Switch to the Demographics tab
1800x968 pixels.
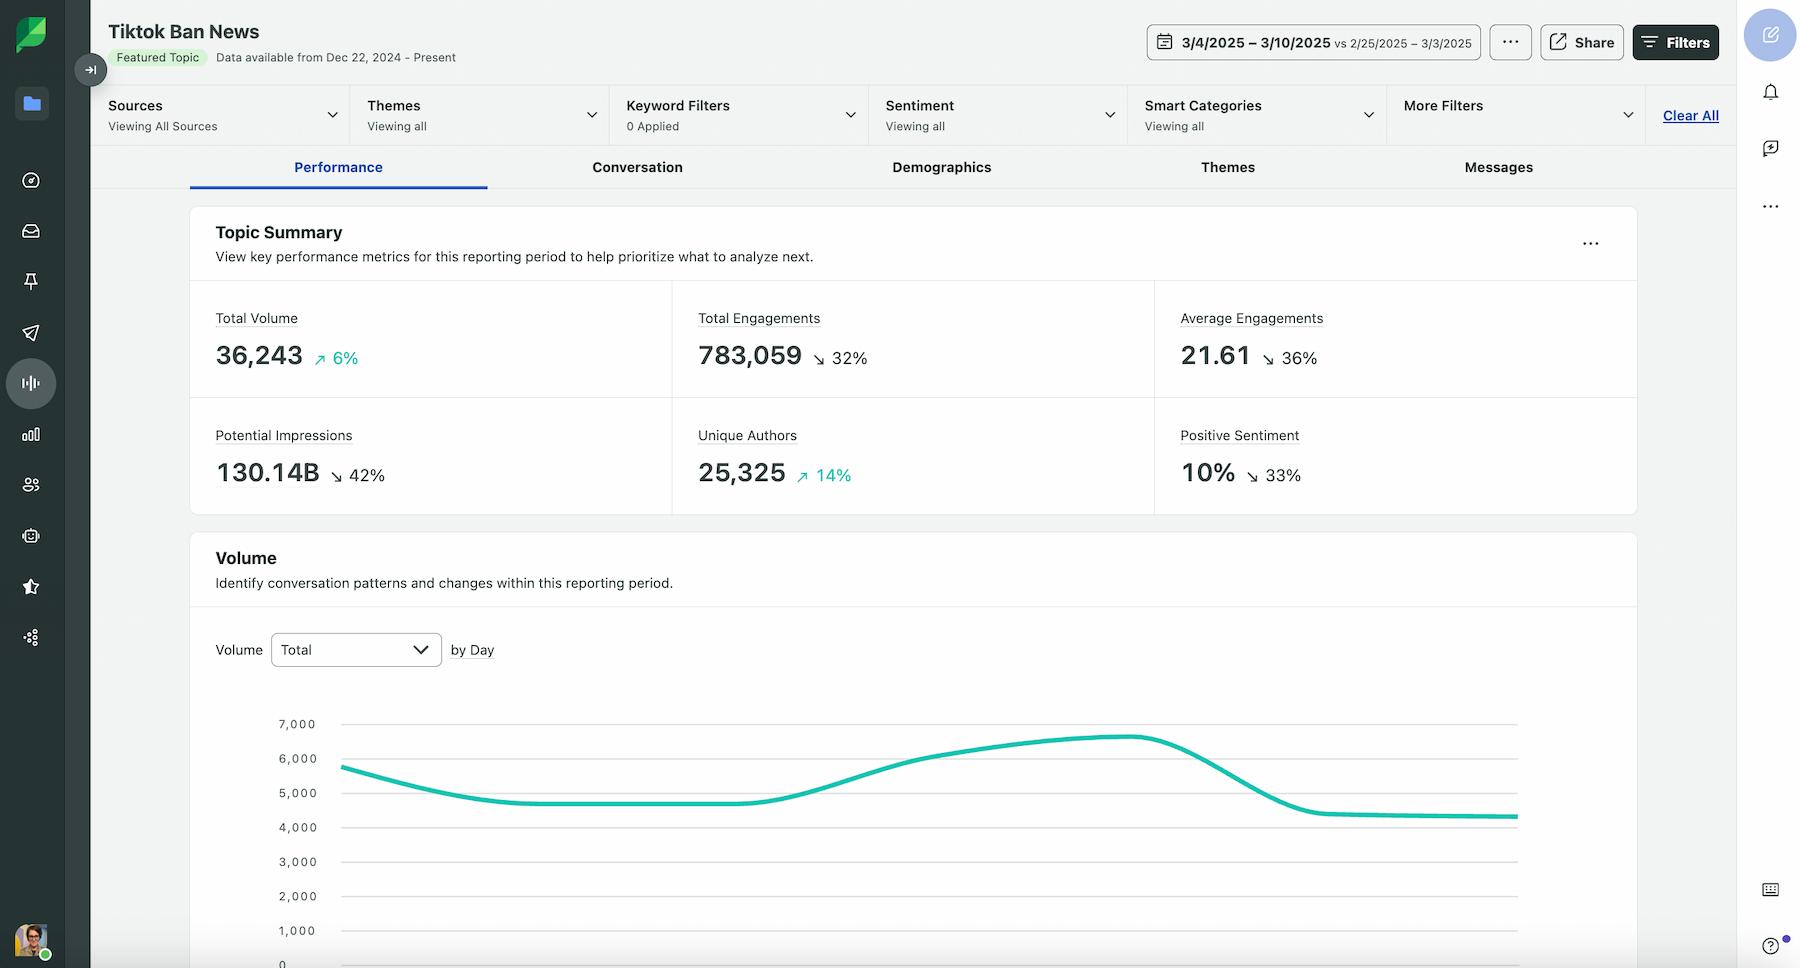coord(941,167)
